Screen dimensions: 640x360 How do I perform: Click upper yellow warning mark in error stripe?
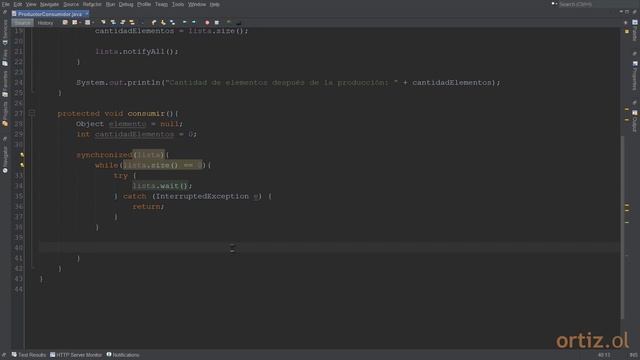point(627,109)
